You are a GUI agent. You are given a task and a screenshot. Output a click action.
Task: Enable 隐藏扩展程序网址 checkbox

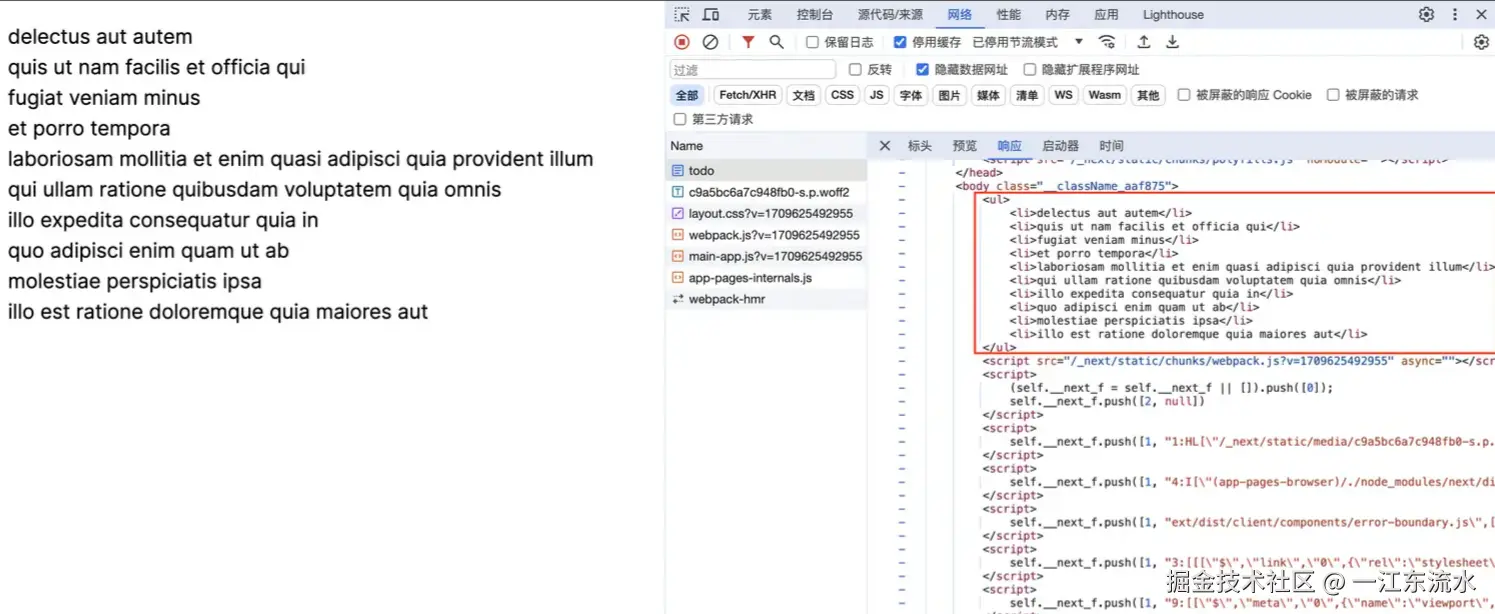(1029, 70)
